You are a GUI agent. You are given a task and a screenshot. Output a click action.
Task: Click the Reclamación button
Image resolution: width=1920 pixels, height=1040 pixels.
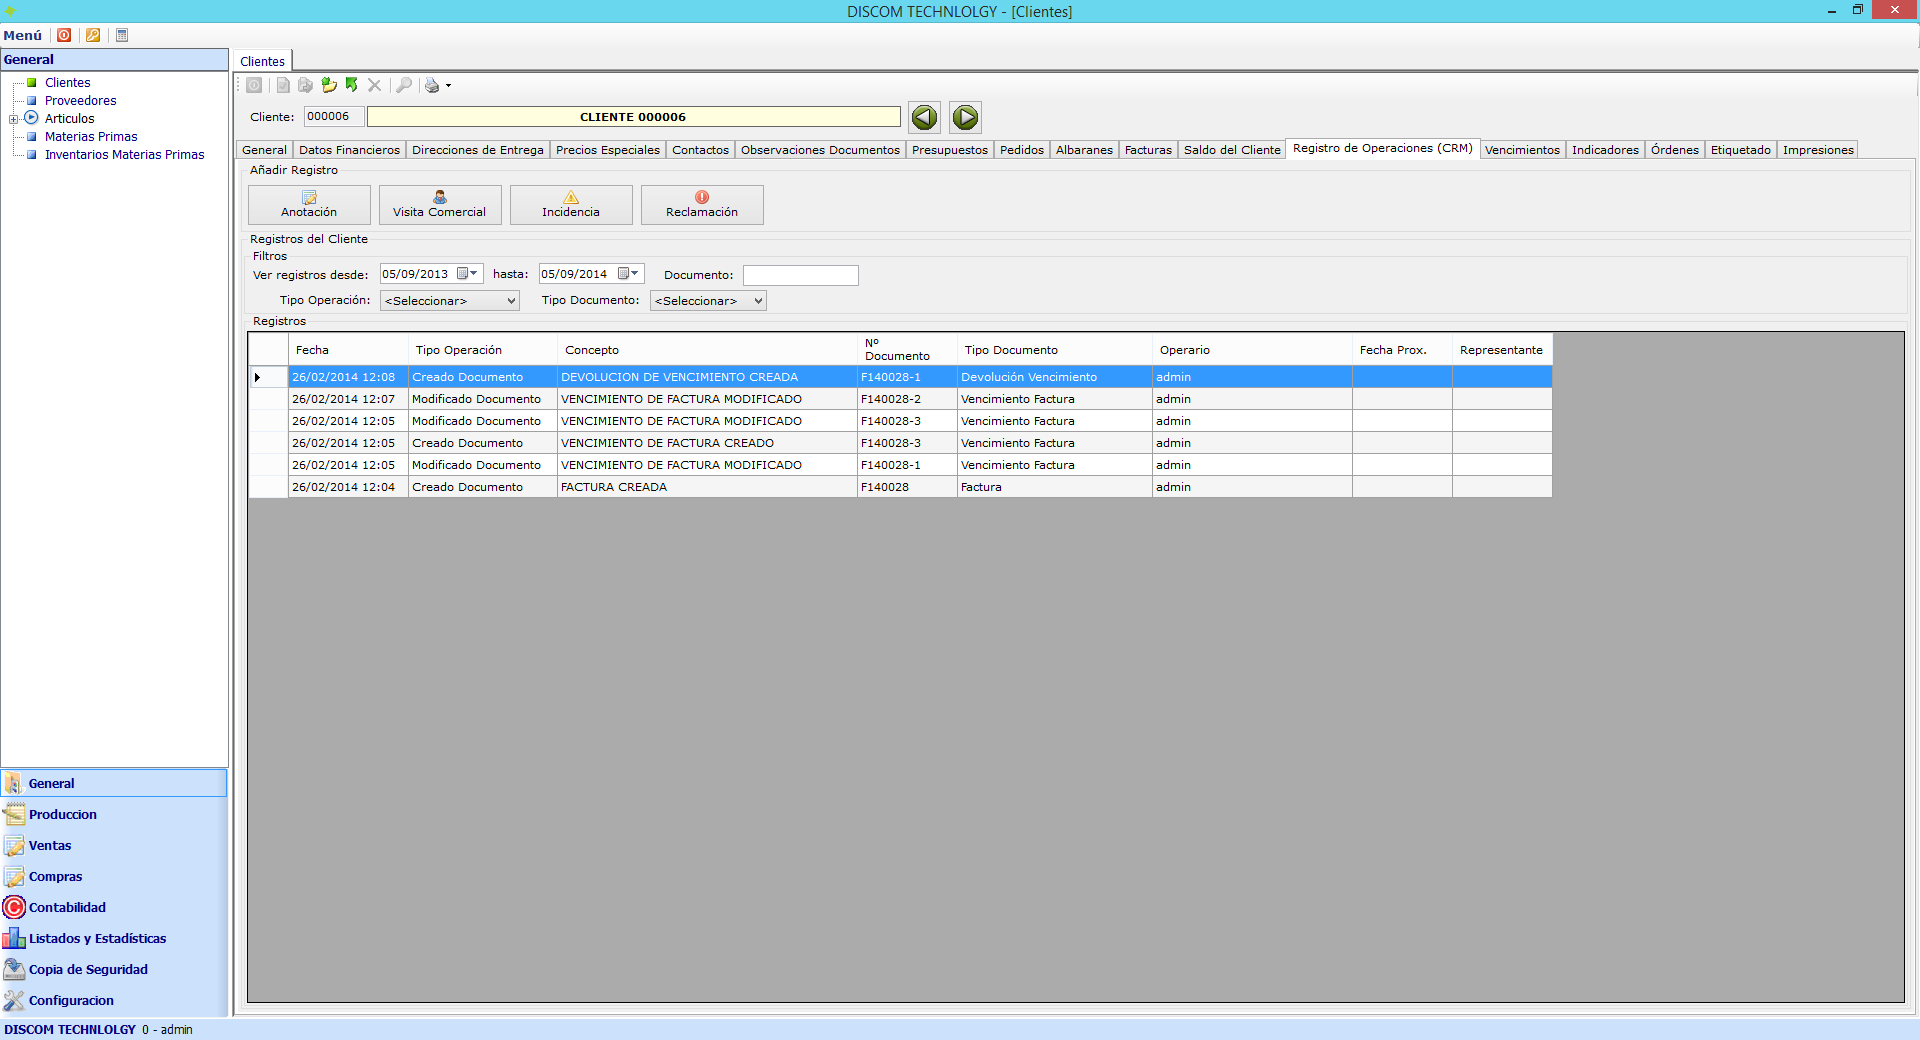(702, 205)
